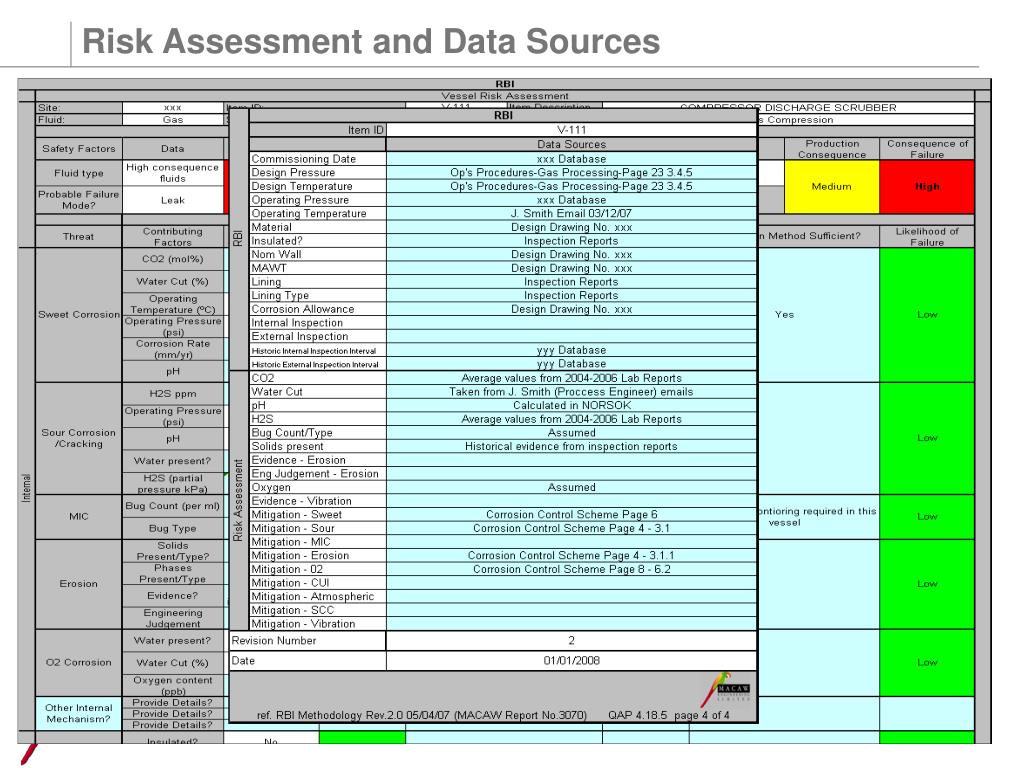The width and height of the screenshot is (1024, 768).
Task: Select 'High consequence fluids' data cell
Action: (172, 173)
